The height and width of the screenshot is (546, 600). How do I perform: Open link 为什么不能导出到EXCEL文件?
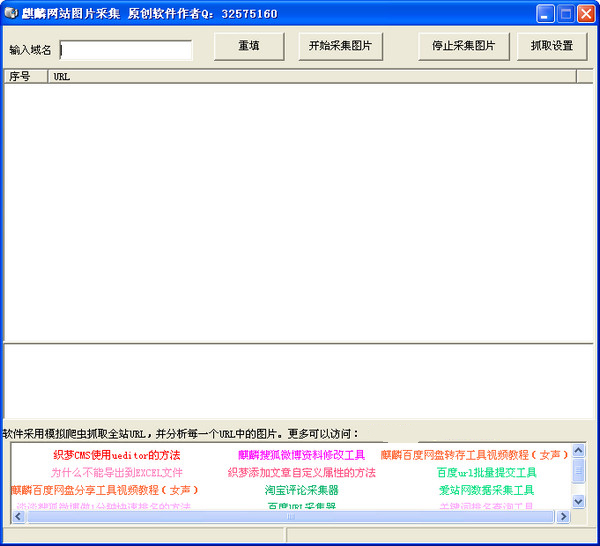[x=117, y=473]
